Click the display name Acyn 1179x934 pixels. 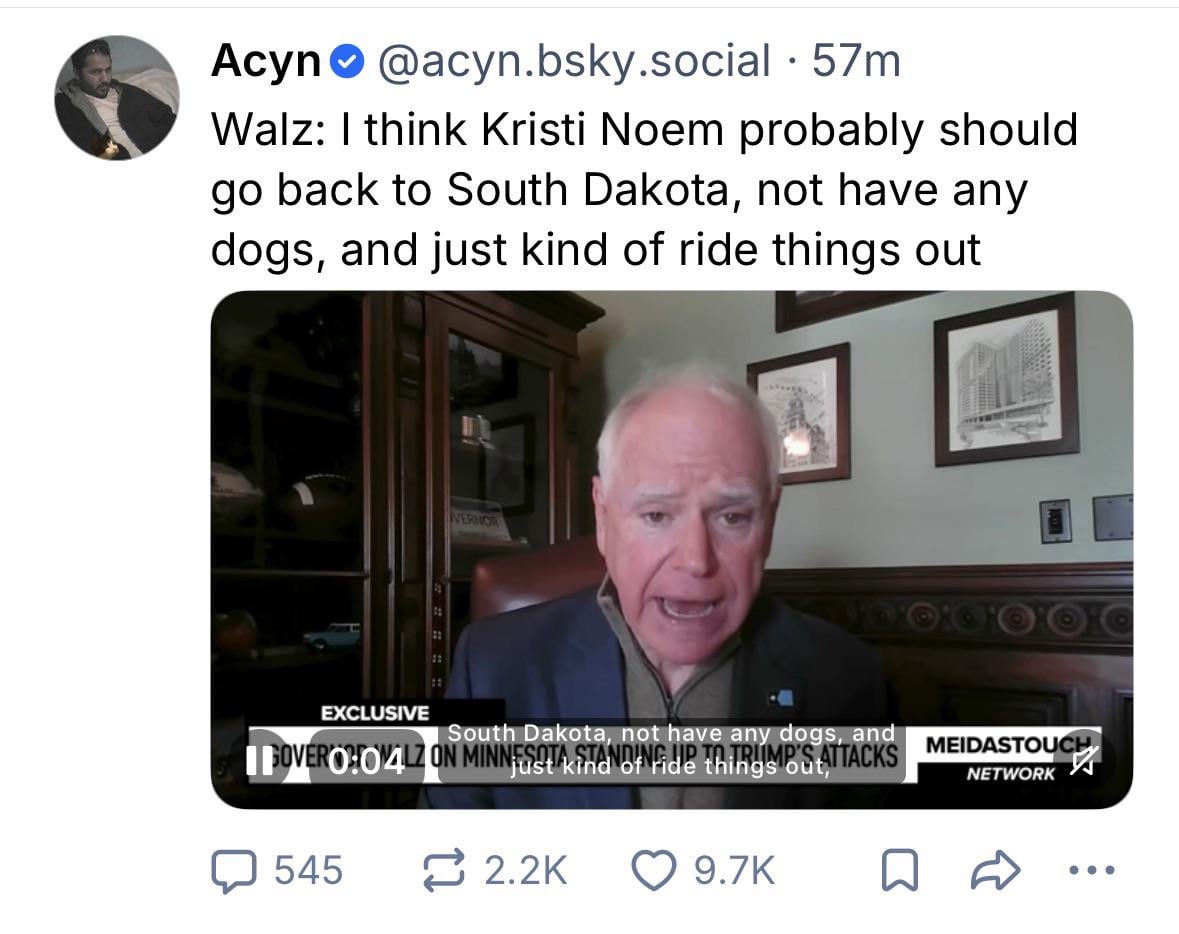[265, 62]
